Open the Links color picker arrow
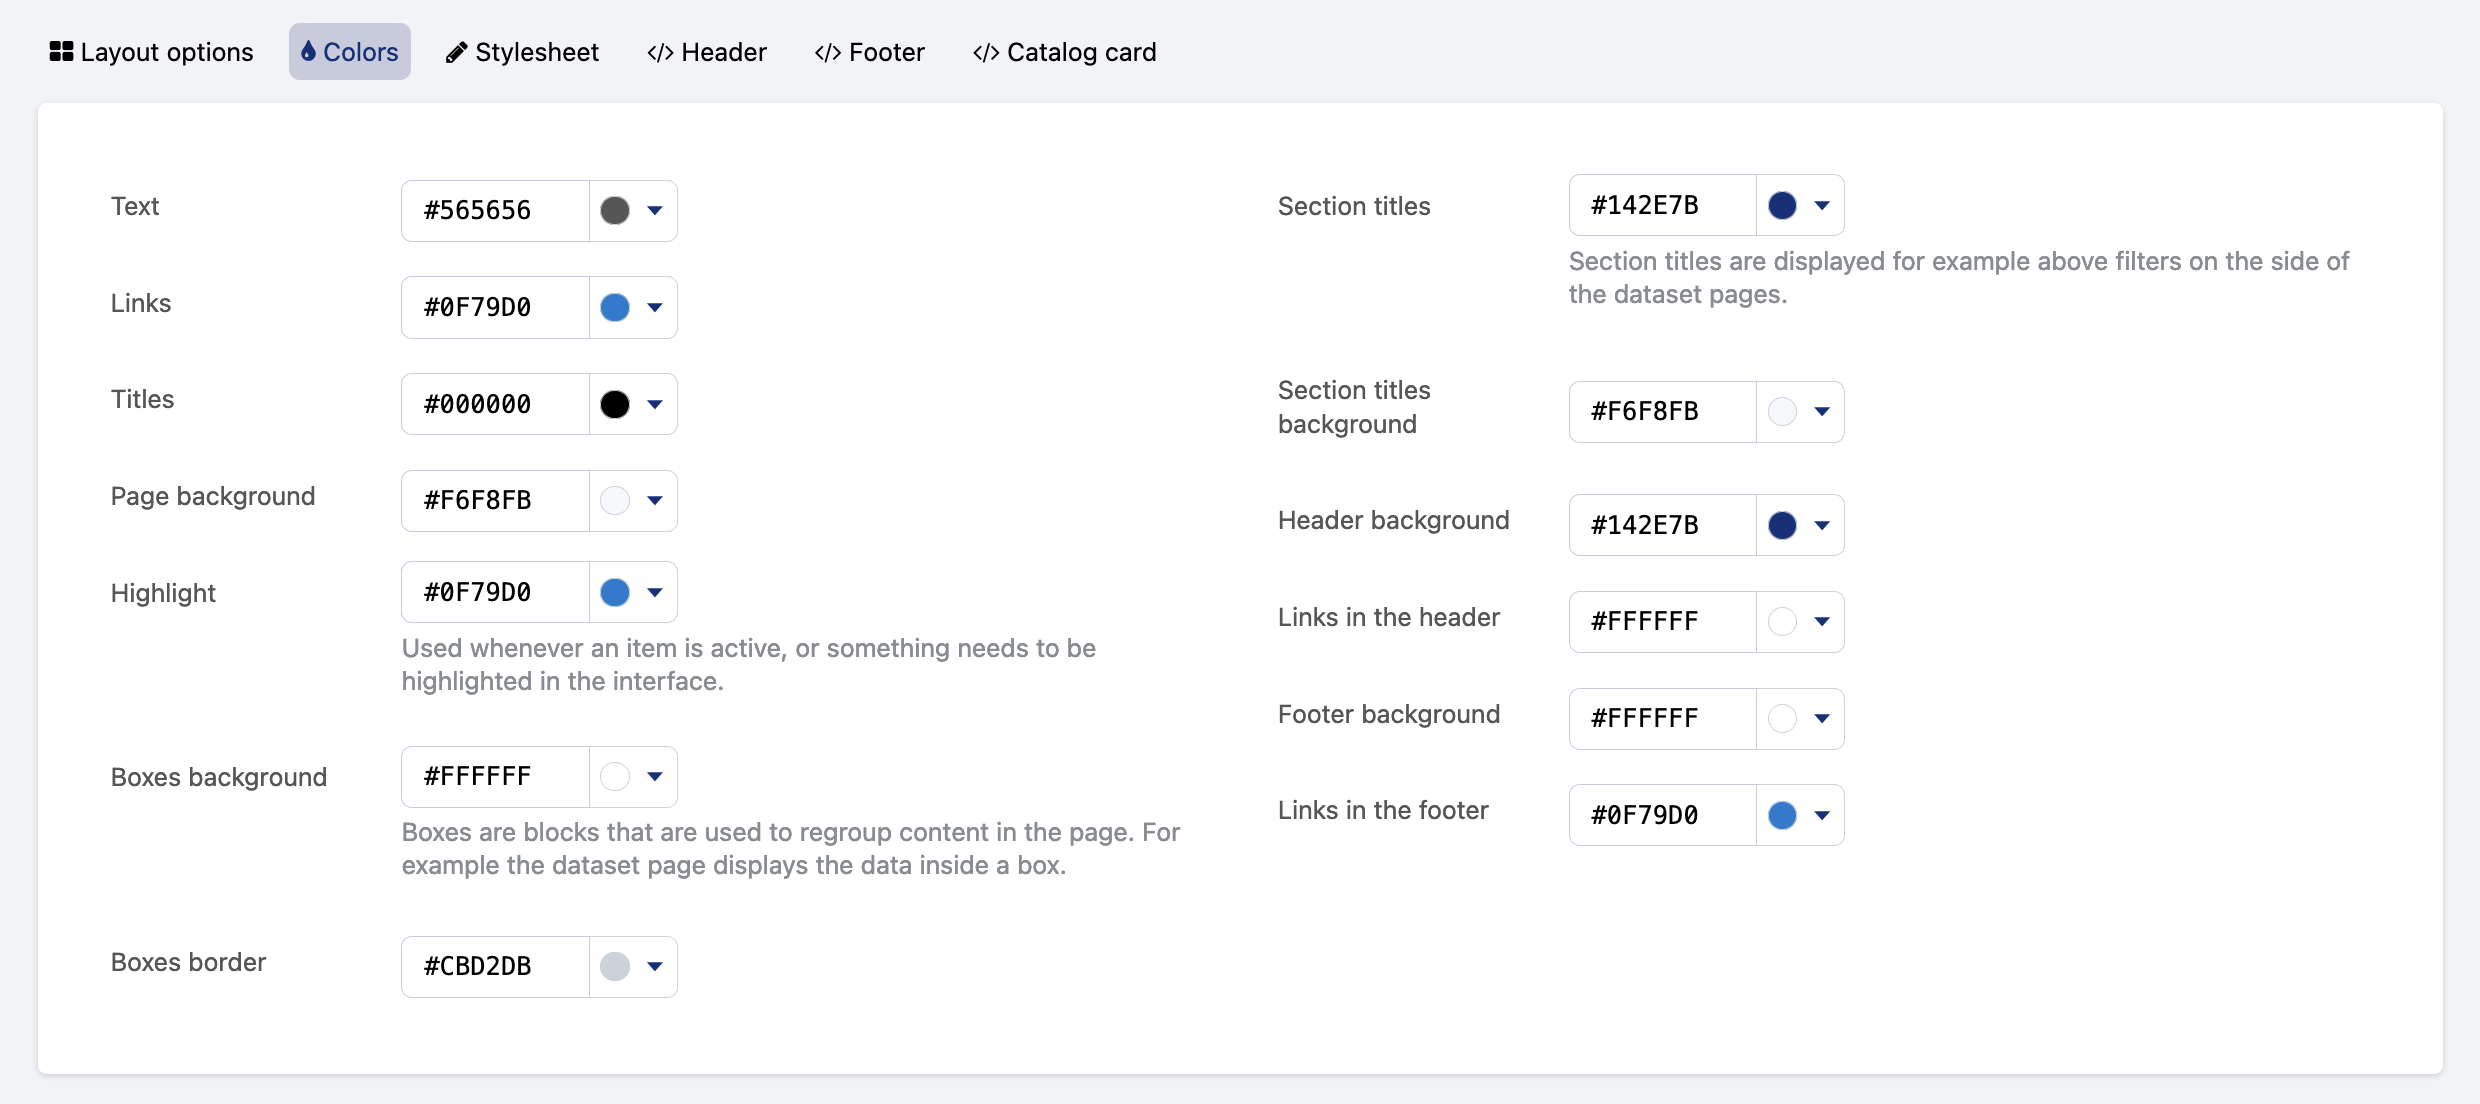Screen dimensions: 2480x1104 655,308
